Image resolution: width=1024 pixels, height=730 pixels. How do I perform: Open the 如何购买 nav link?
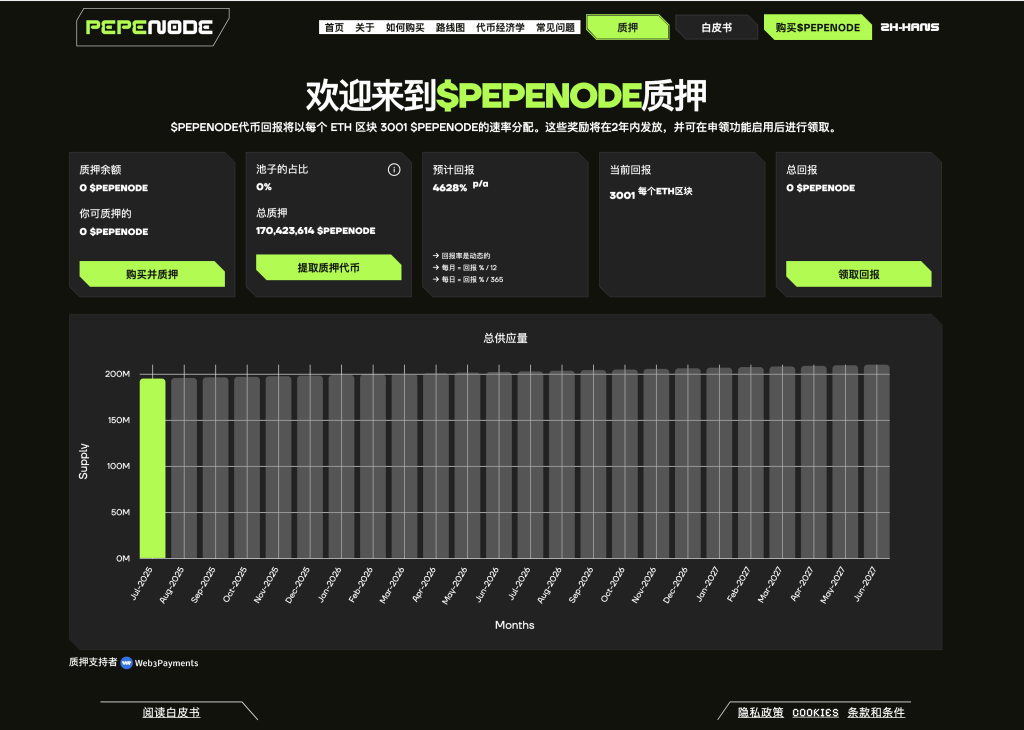click(x=405, y=27)
